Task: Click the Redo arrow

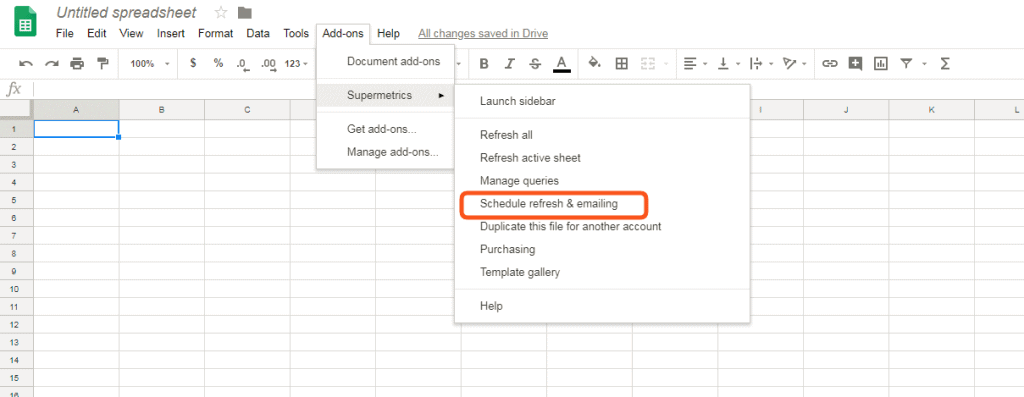Action: coord(52,63)
